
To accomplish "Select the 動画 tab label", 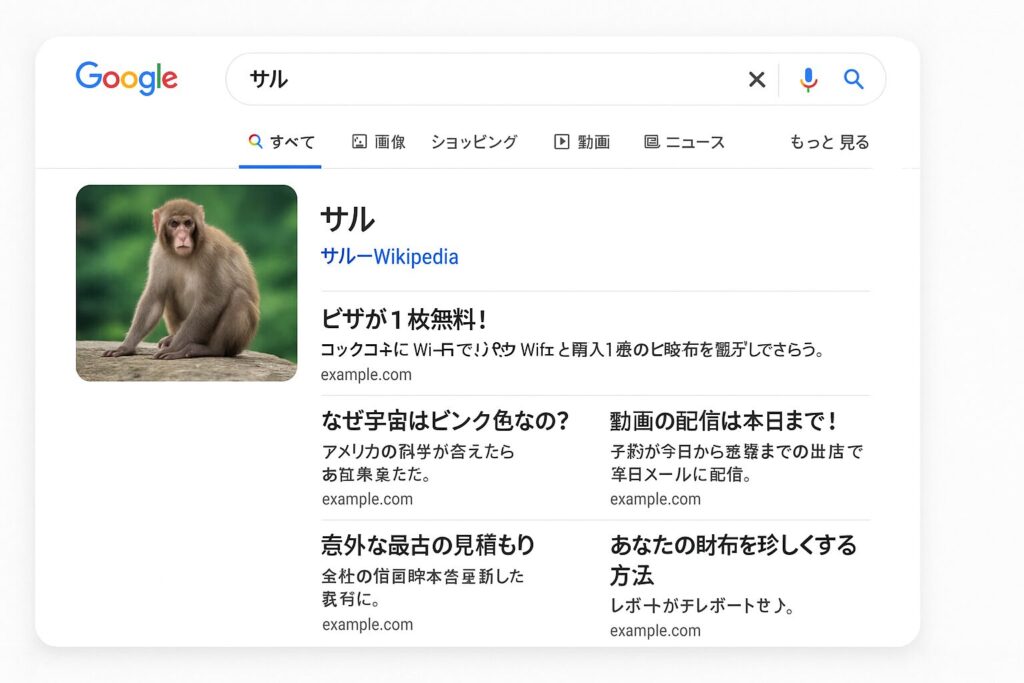I will click(593, 142).
